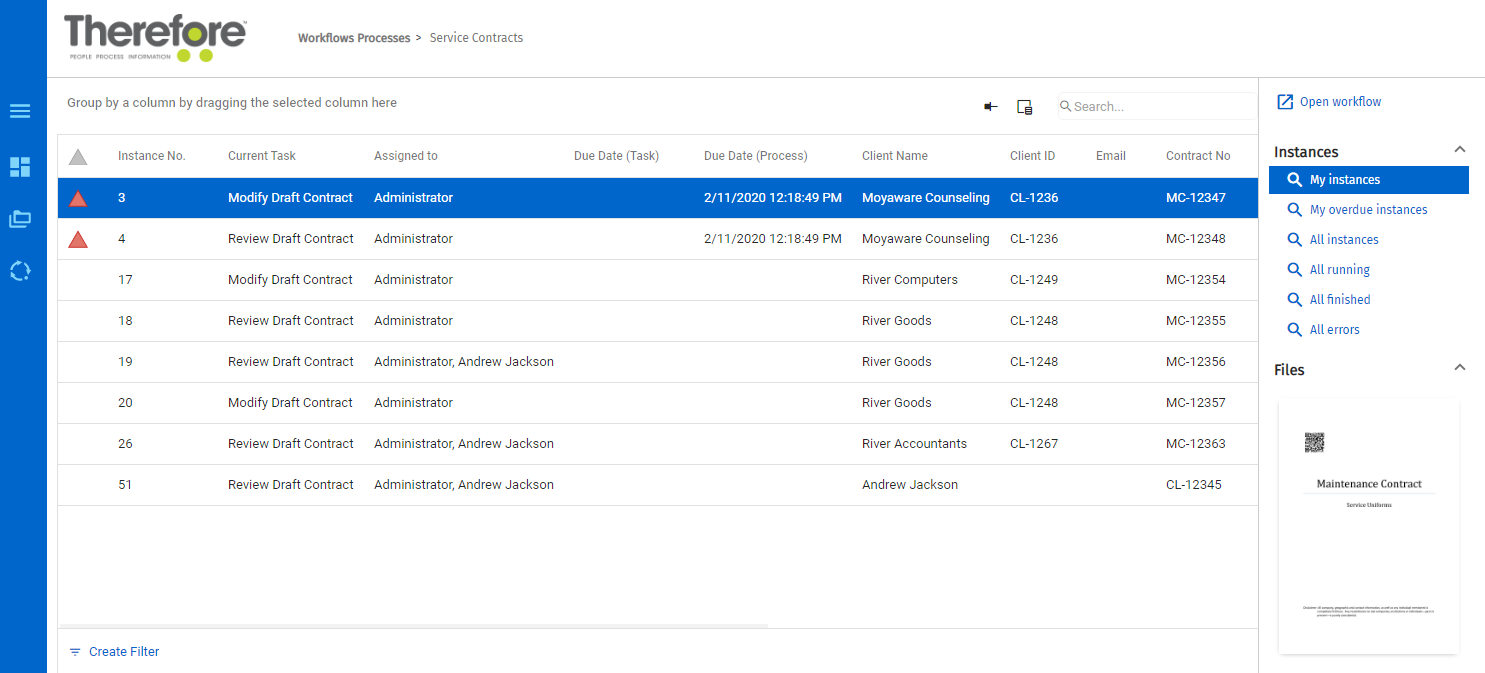Screen dimensions: 1485x673
Task: Select instance number 51
Action: (x=125, y=485)
